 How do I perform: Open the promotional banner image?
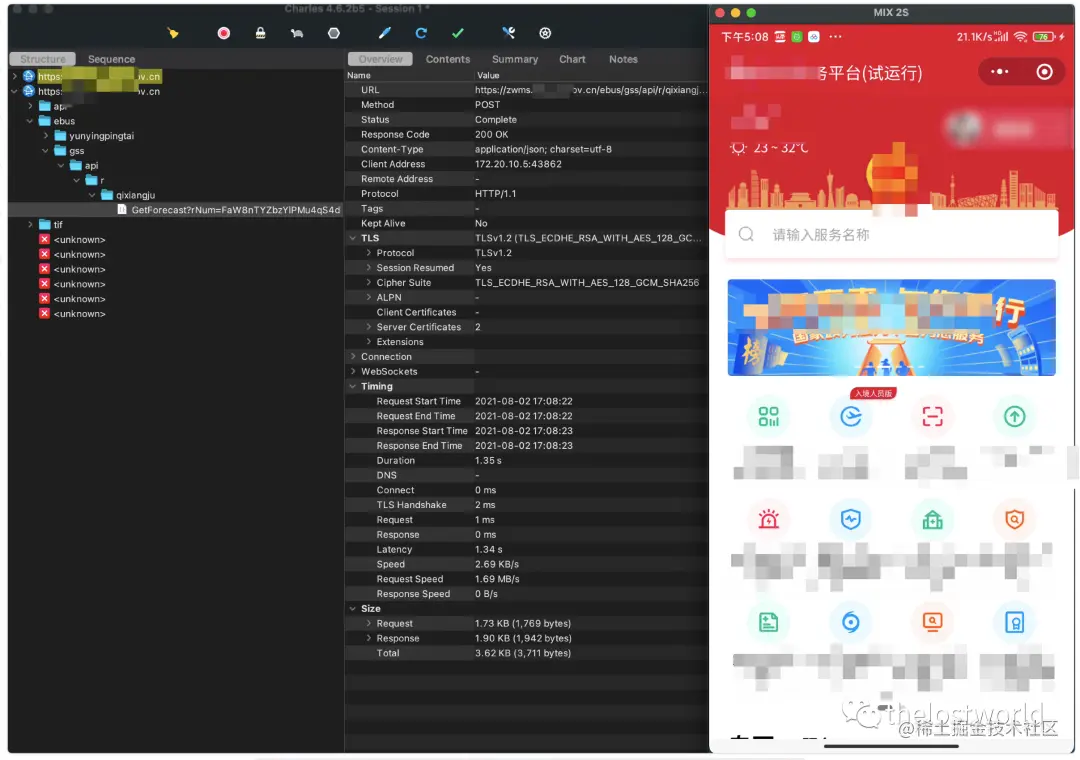click(891, 327)
